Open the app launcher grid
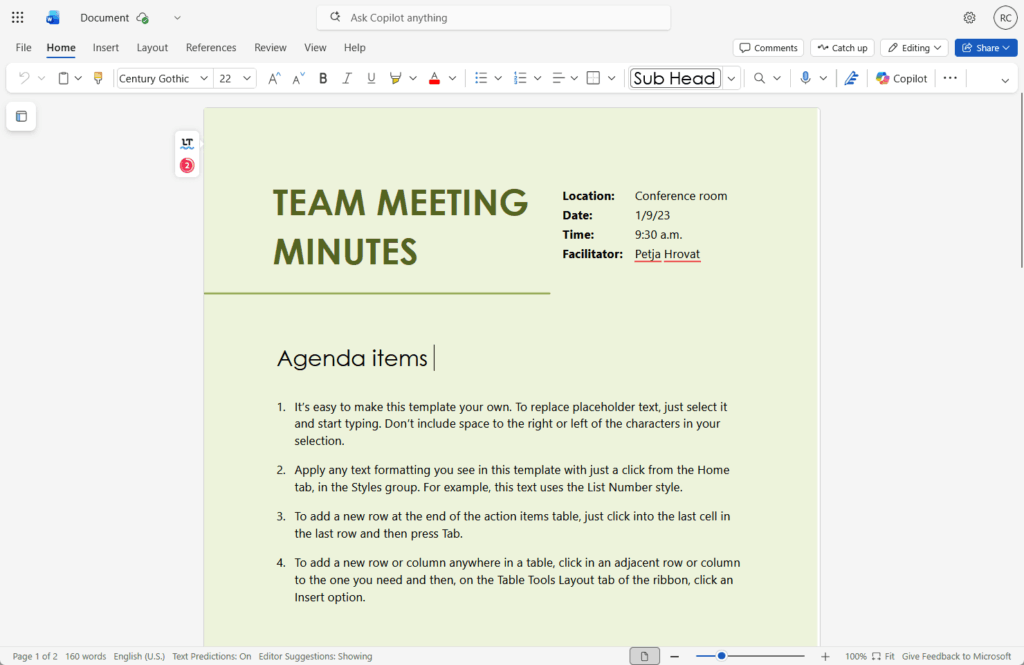The width and height of the screenshot is (1024, 665). pyautogui.click(x=18, y=18)
